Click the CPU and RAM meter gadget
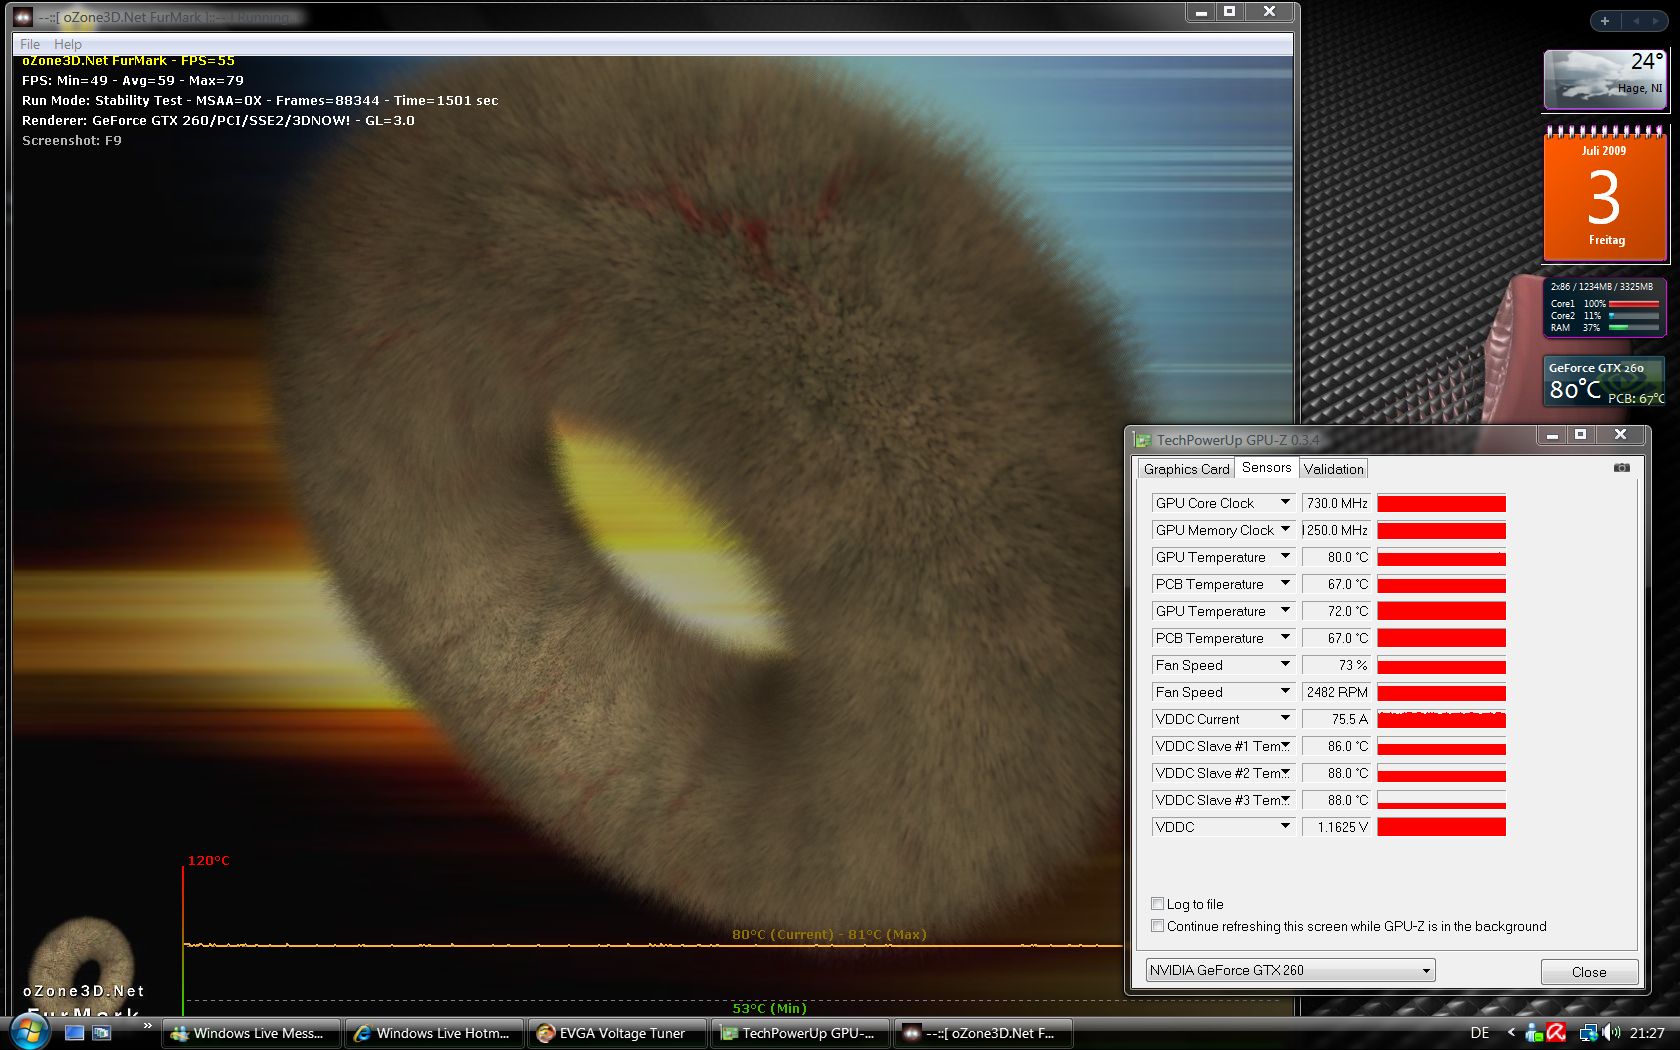The height and width of the screenshot is (1050, 1680). 1604,309
